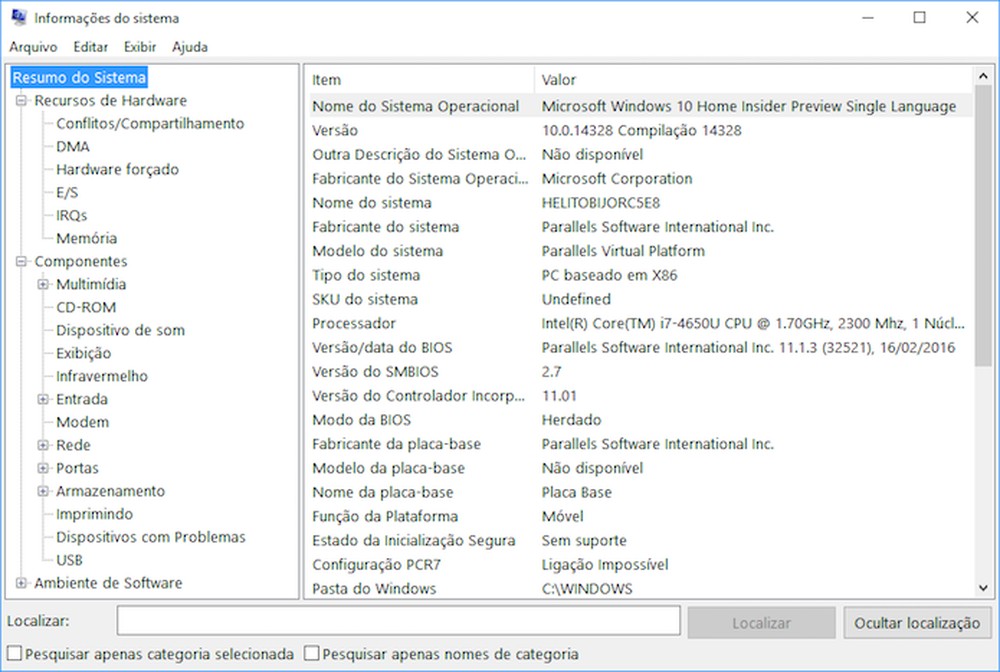Click the value Herdado
The width and height of the screenshot is (1000, 672).
pyautogui.click(x=571, y=420)
